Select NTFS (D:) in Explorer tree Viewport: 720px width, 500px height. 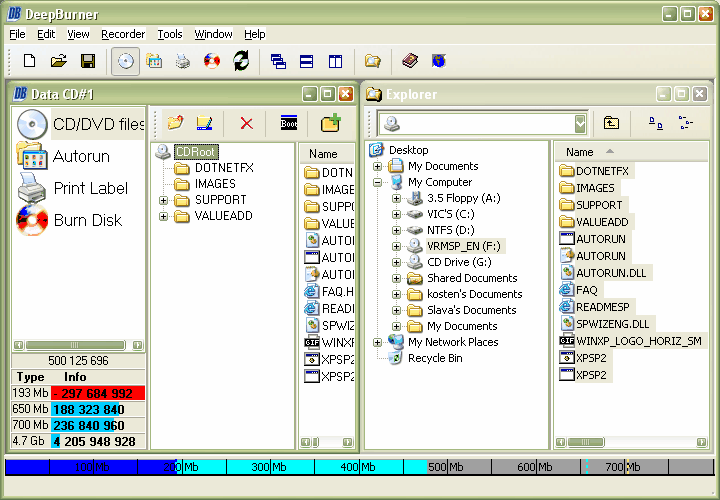coord(450,230)
